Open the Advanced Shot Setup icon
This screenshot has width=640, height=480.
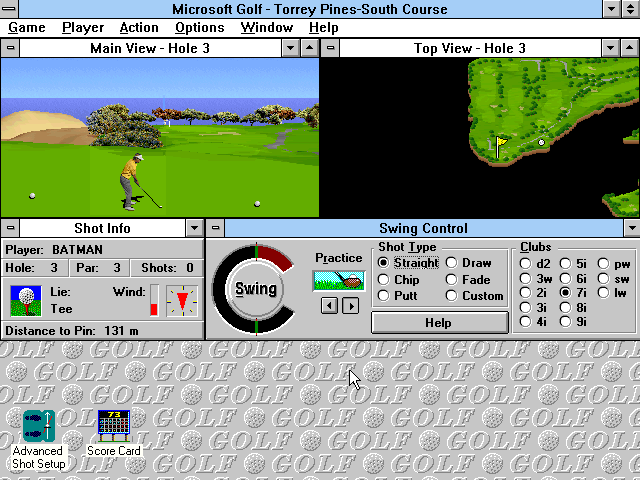coord(39,439)
